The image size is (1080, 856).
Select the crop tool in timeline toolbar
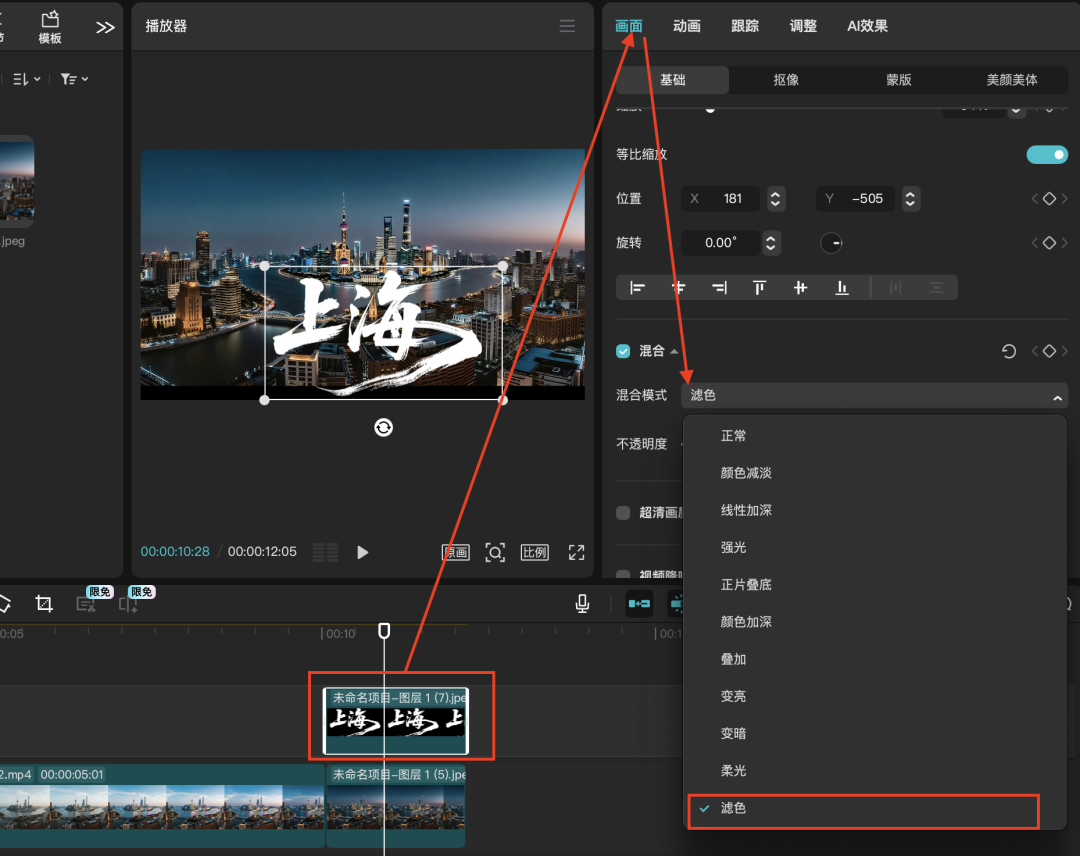click(44, 603)
